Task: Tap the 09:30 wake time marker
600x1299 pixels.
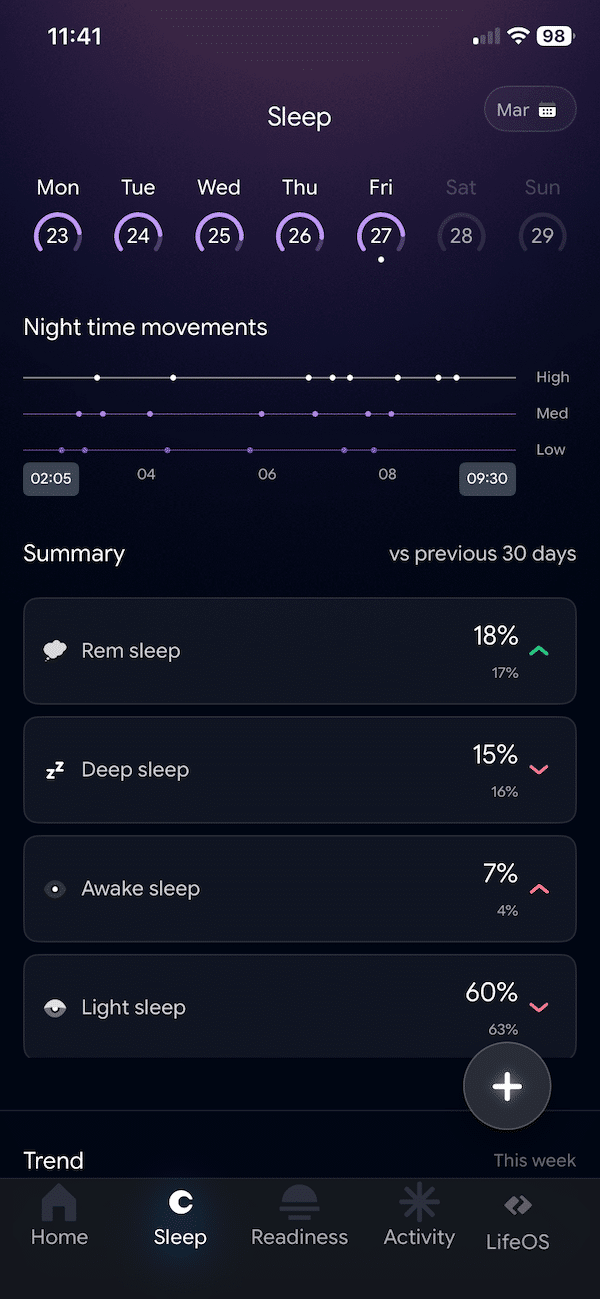Action: pyautogui.click(x=487, y=478)
